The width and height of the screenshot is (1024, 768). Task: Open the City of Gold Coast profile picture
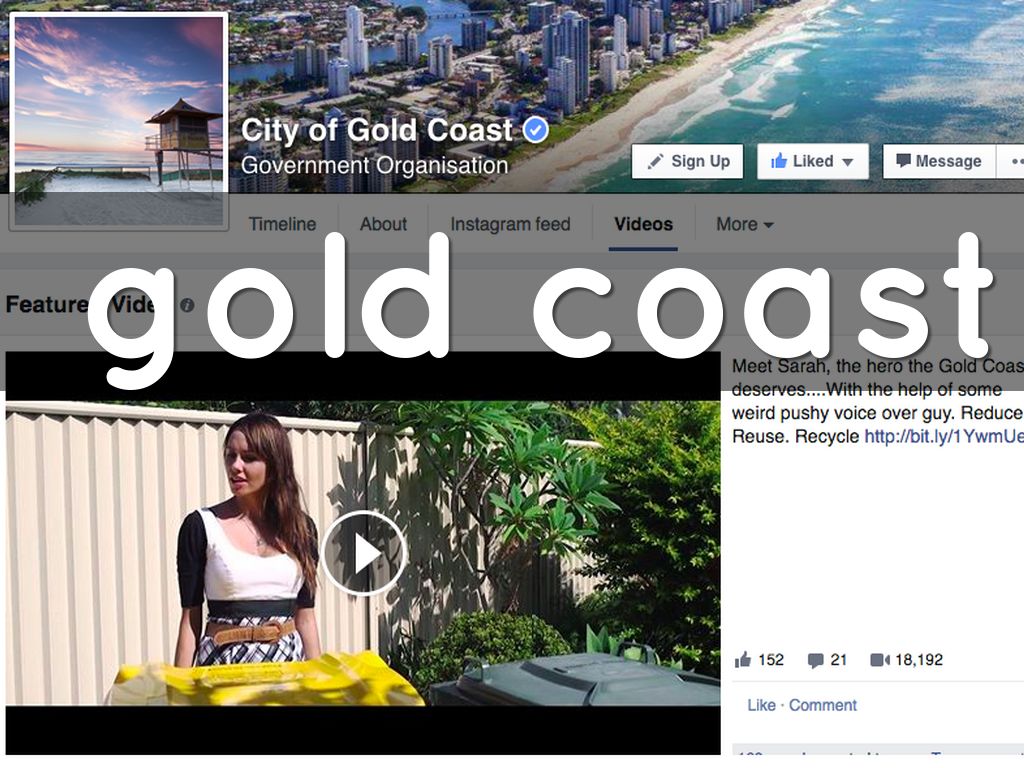point(119,121)
